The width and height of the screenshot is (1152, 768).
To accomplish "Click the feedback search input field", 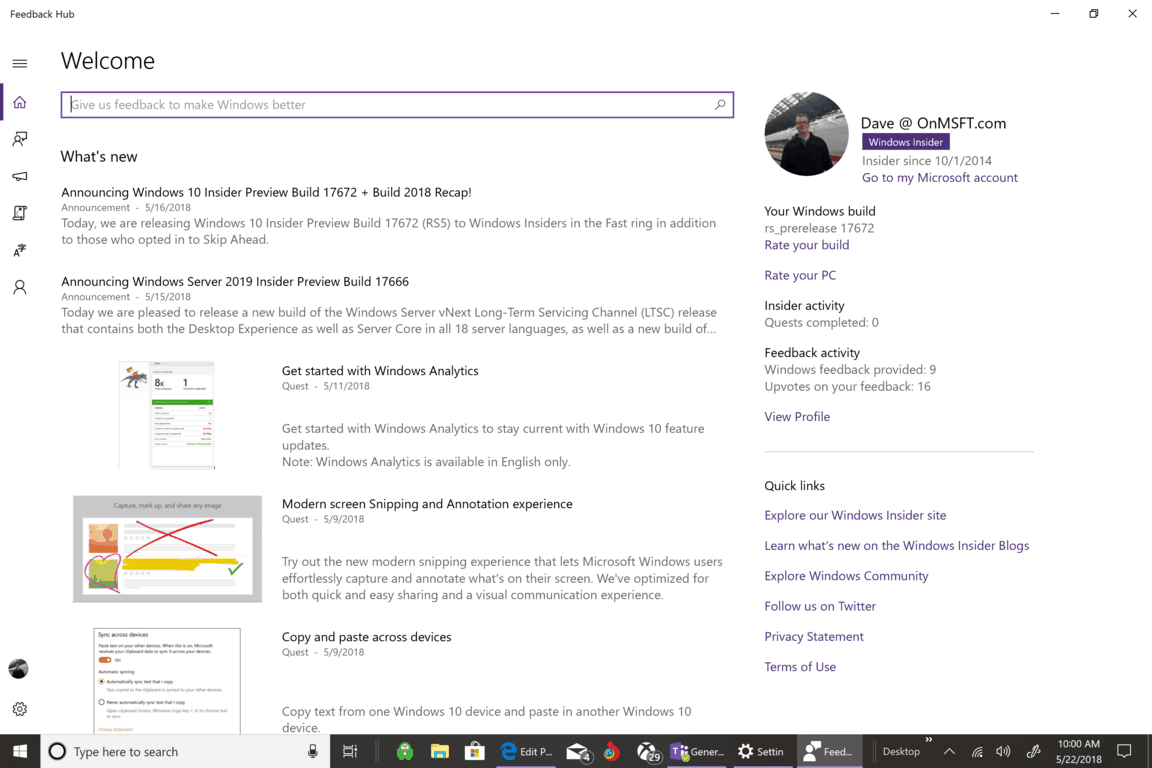I will pos(397,104).
